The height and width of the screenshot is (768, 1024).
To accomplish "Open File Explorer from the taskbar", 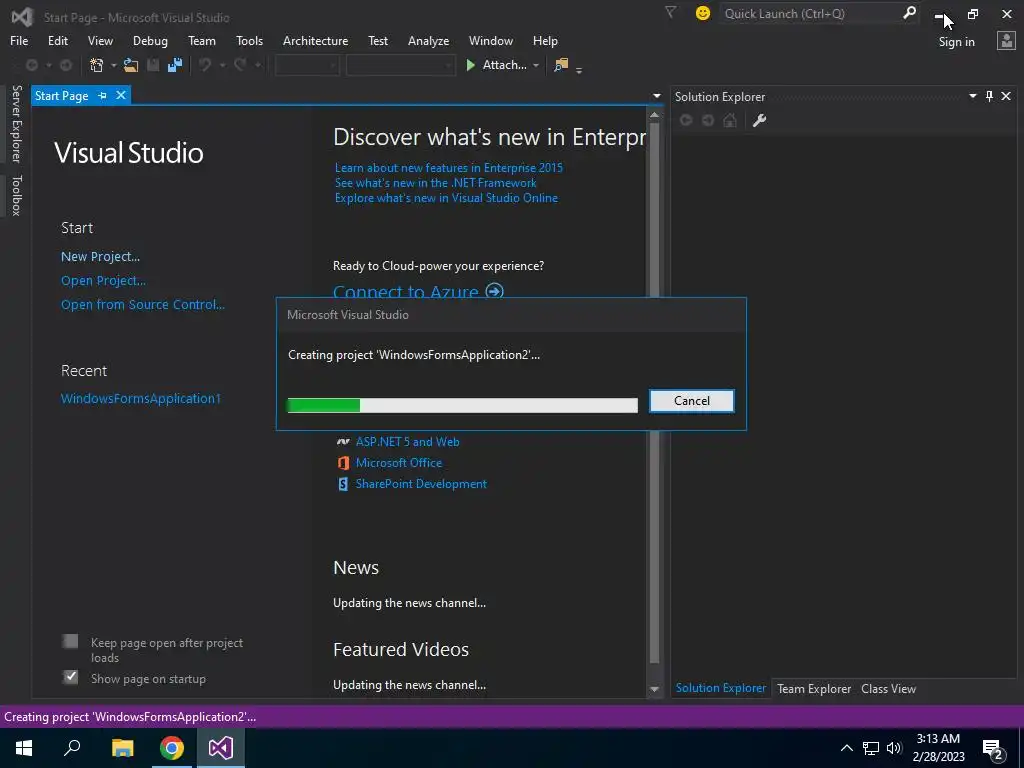I will click(122, 748).
